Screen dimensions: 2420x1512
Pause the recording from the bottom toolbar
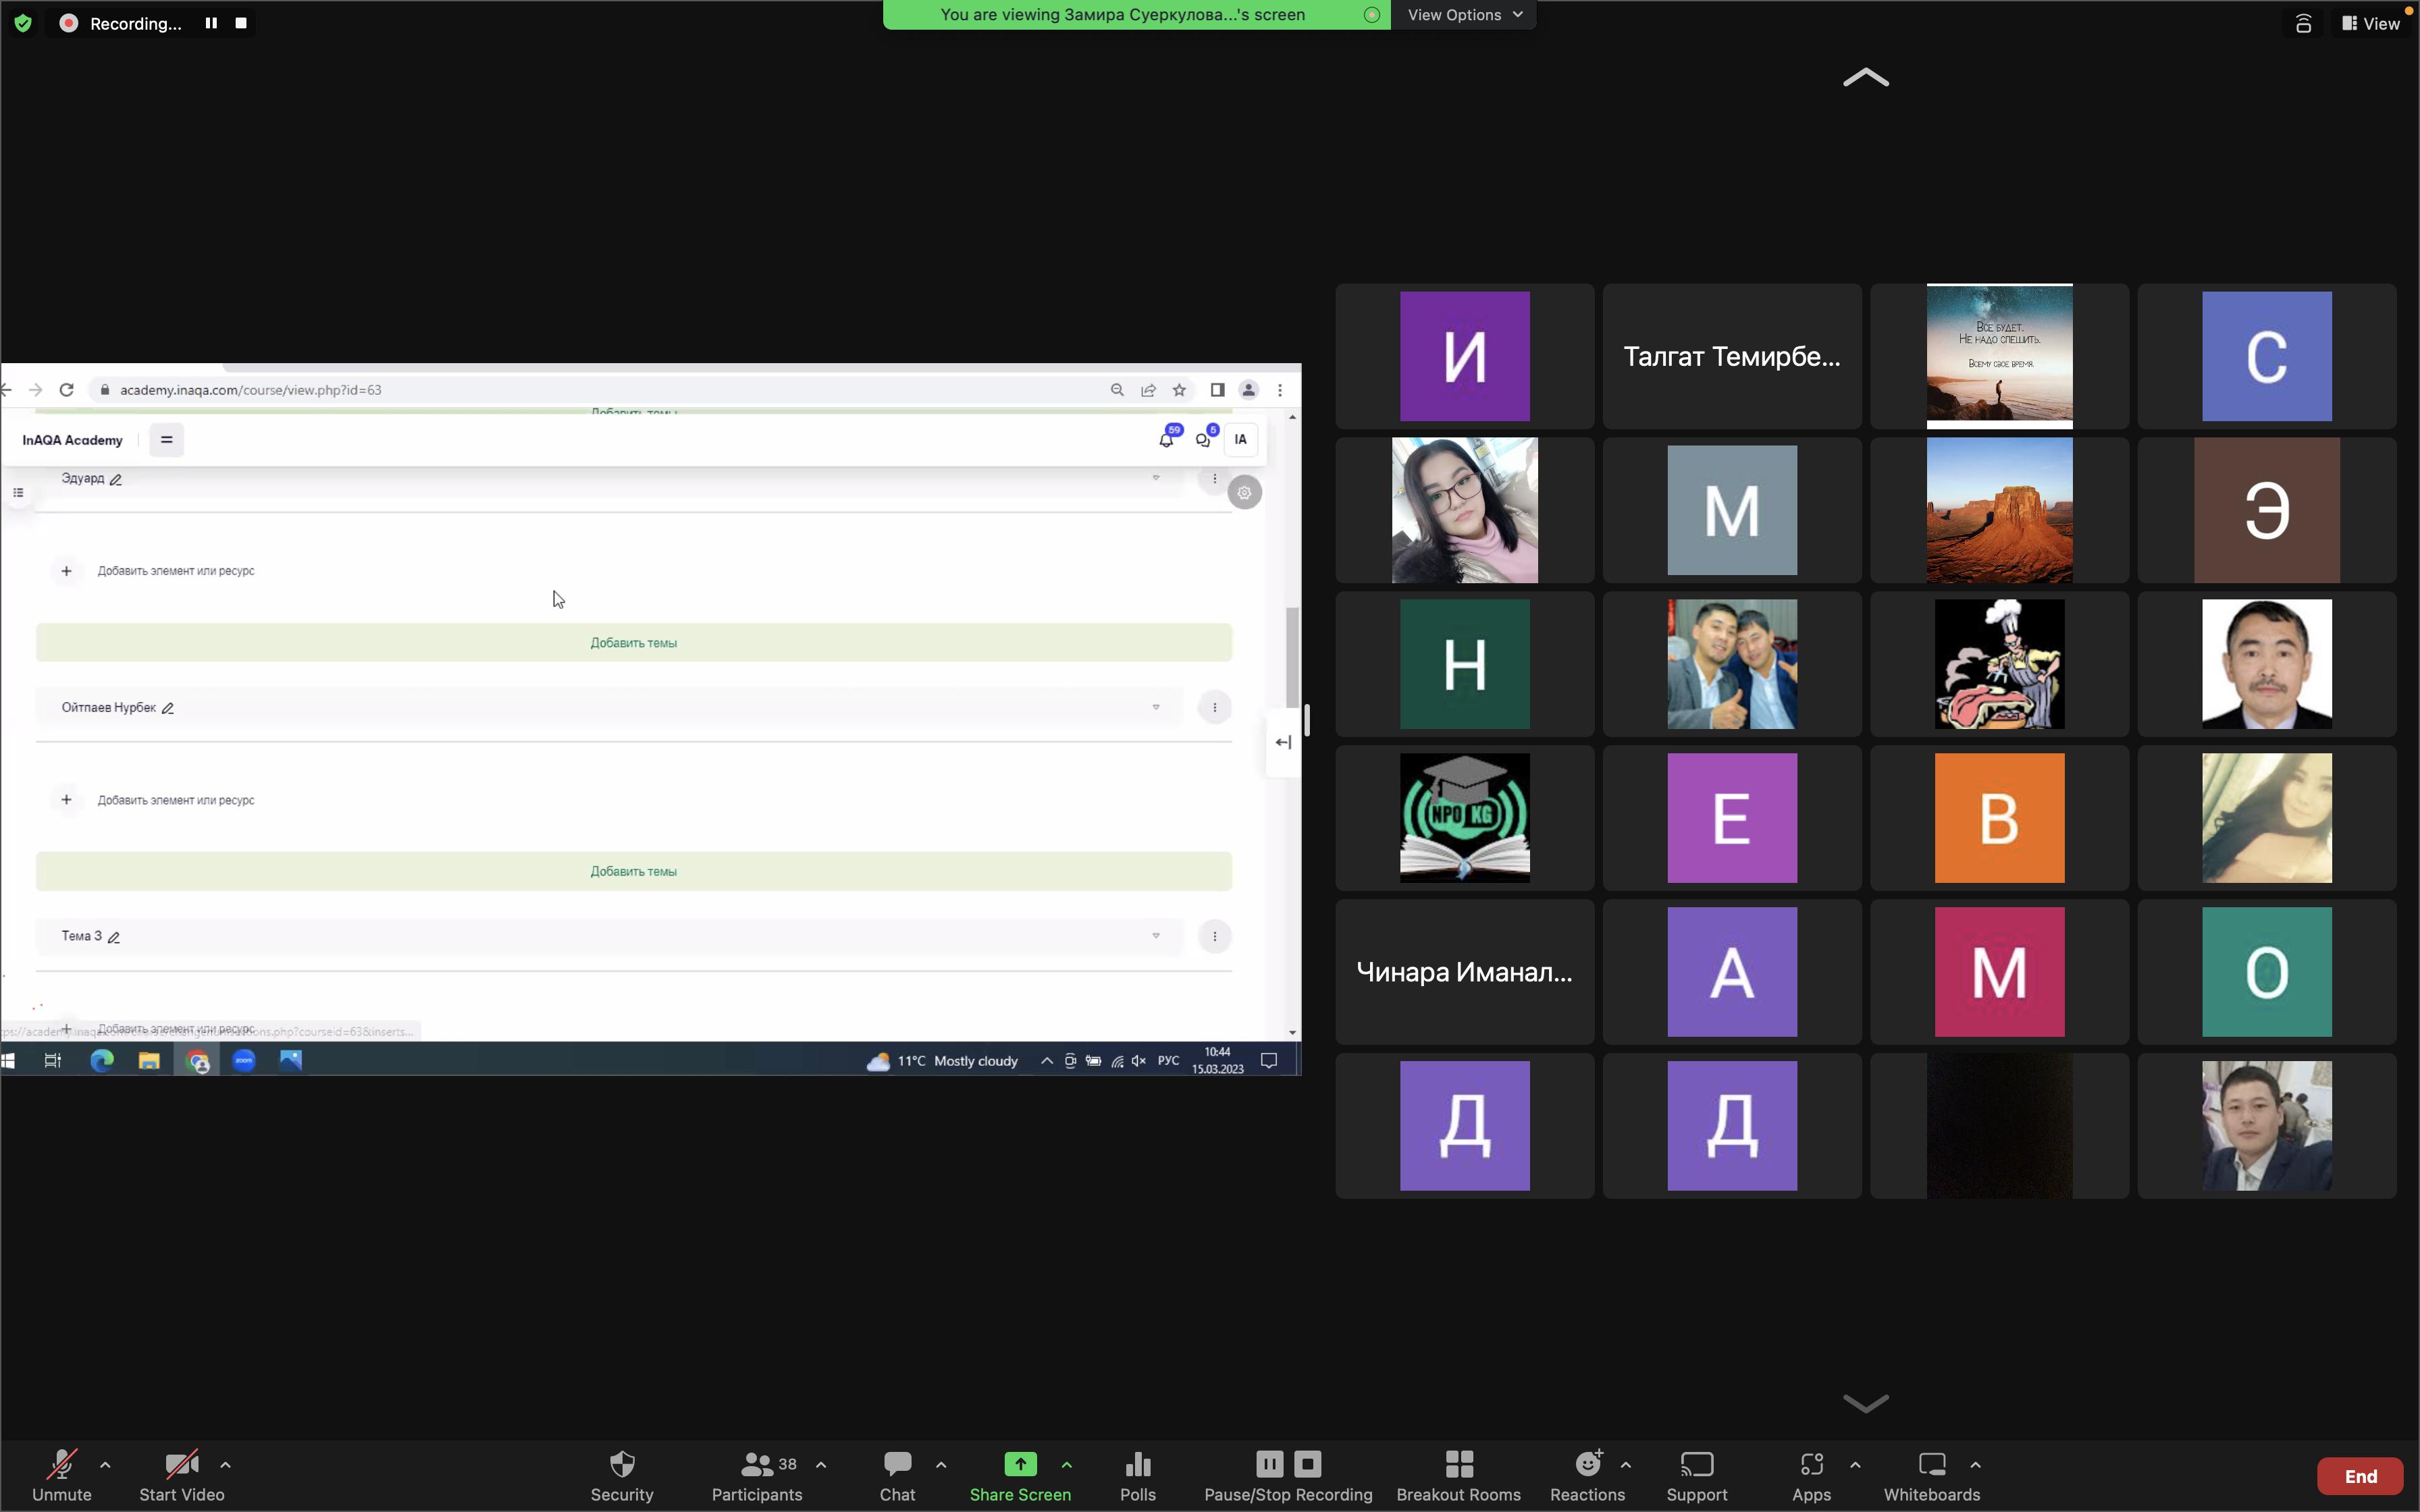point(1269,1464)
